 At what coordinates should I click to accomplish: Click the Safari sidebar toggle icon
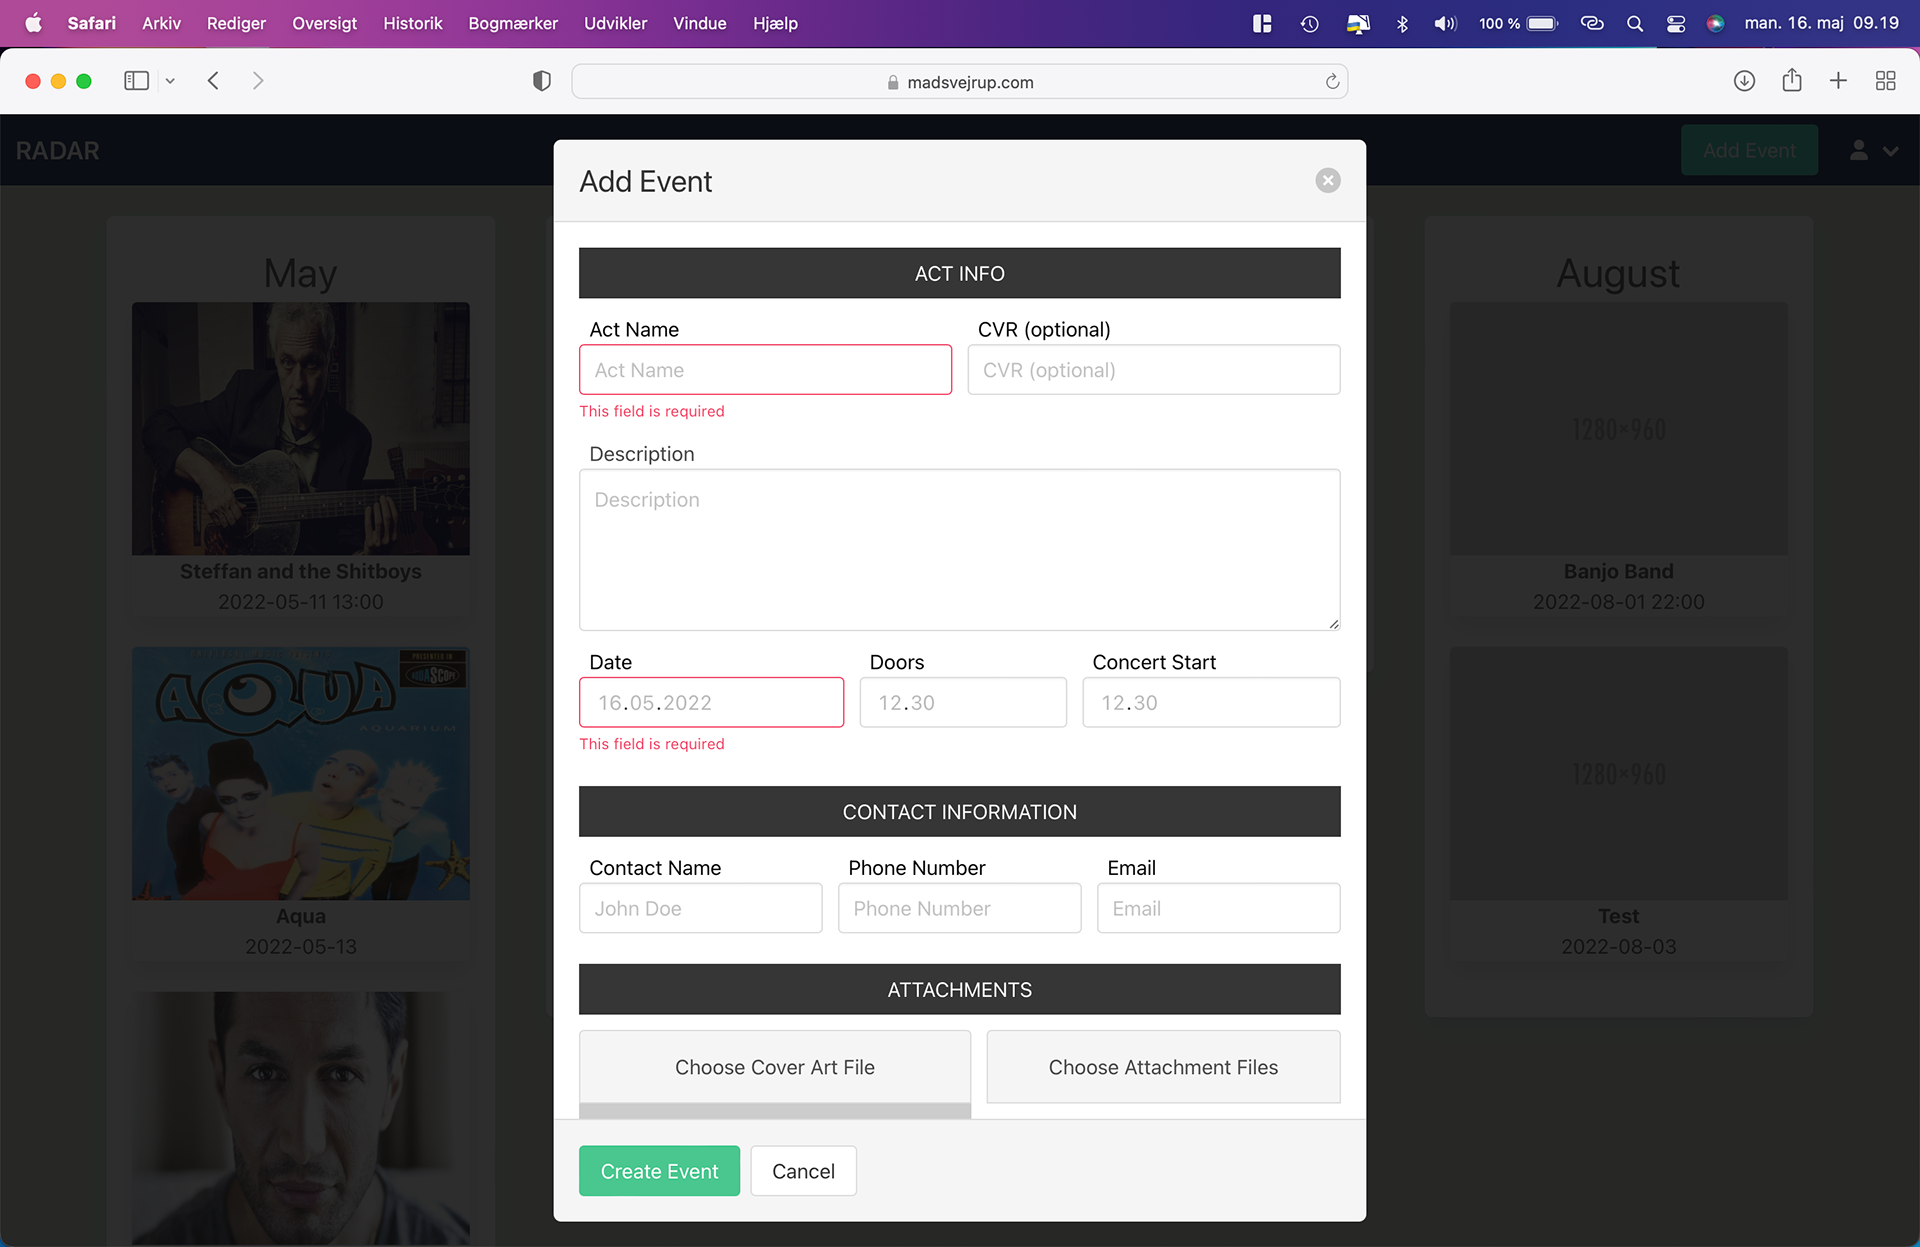(136, 81)
